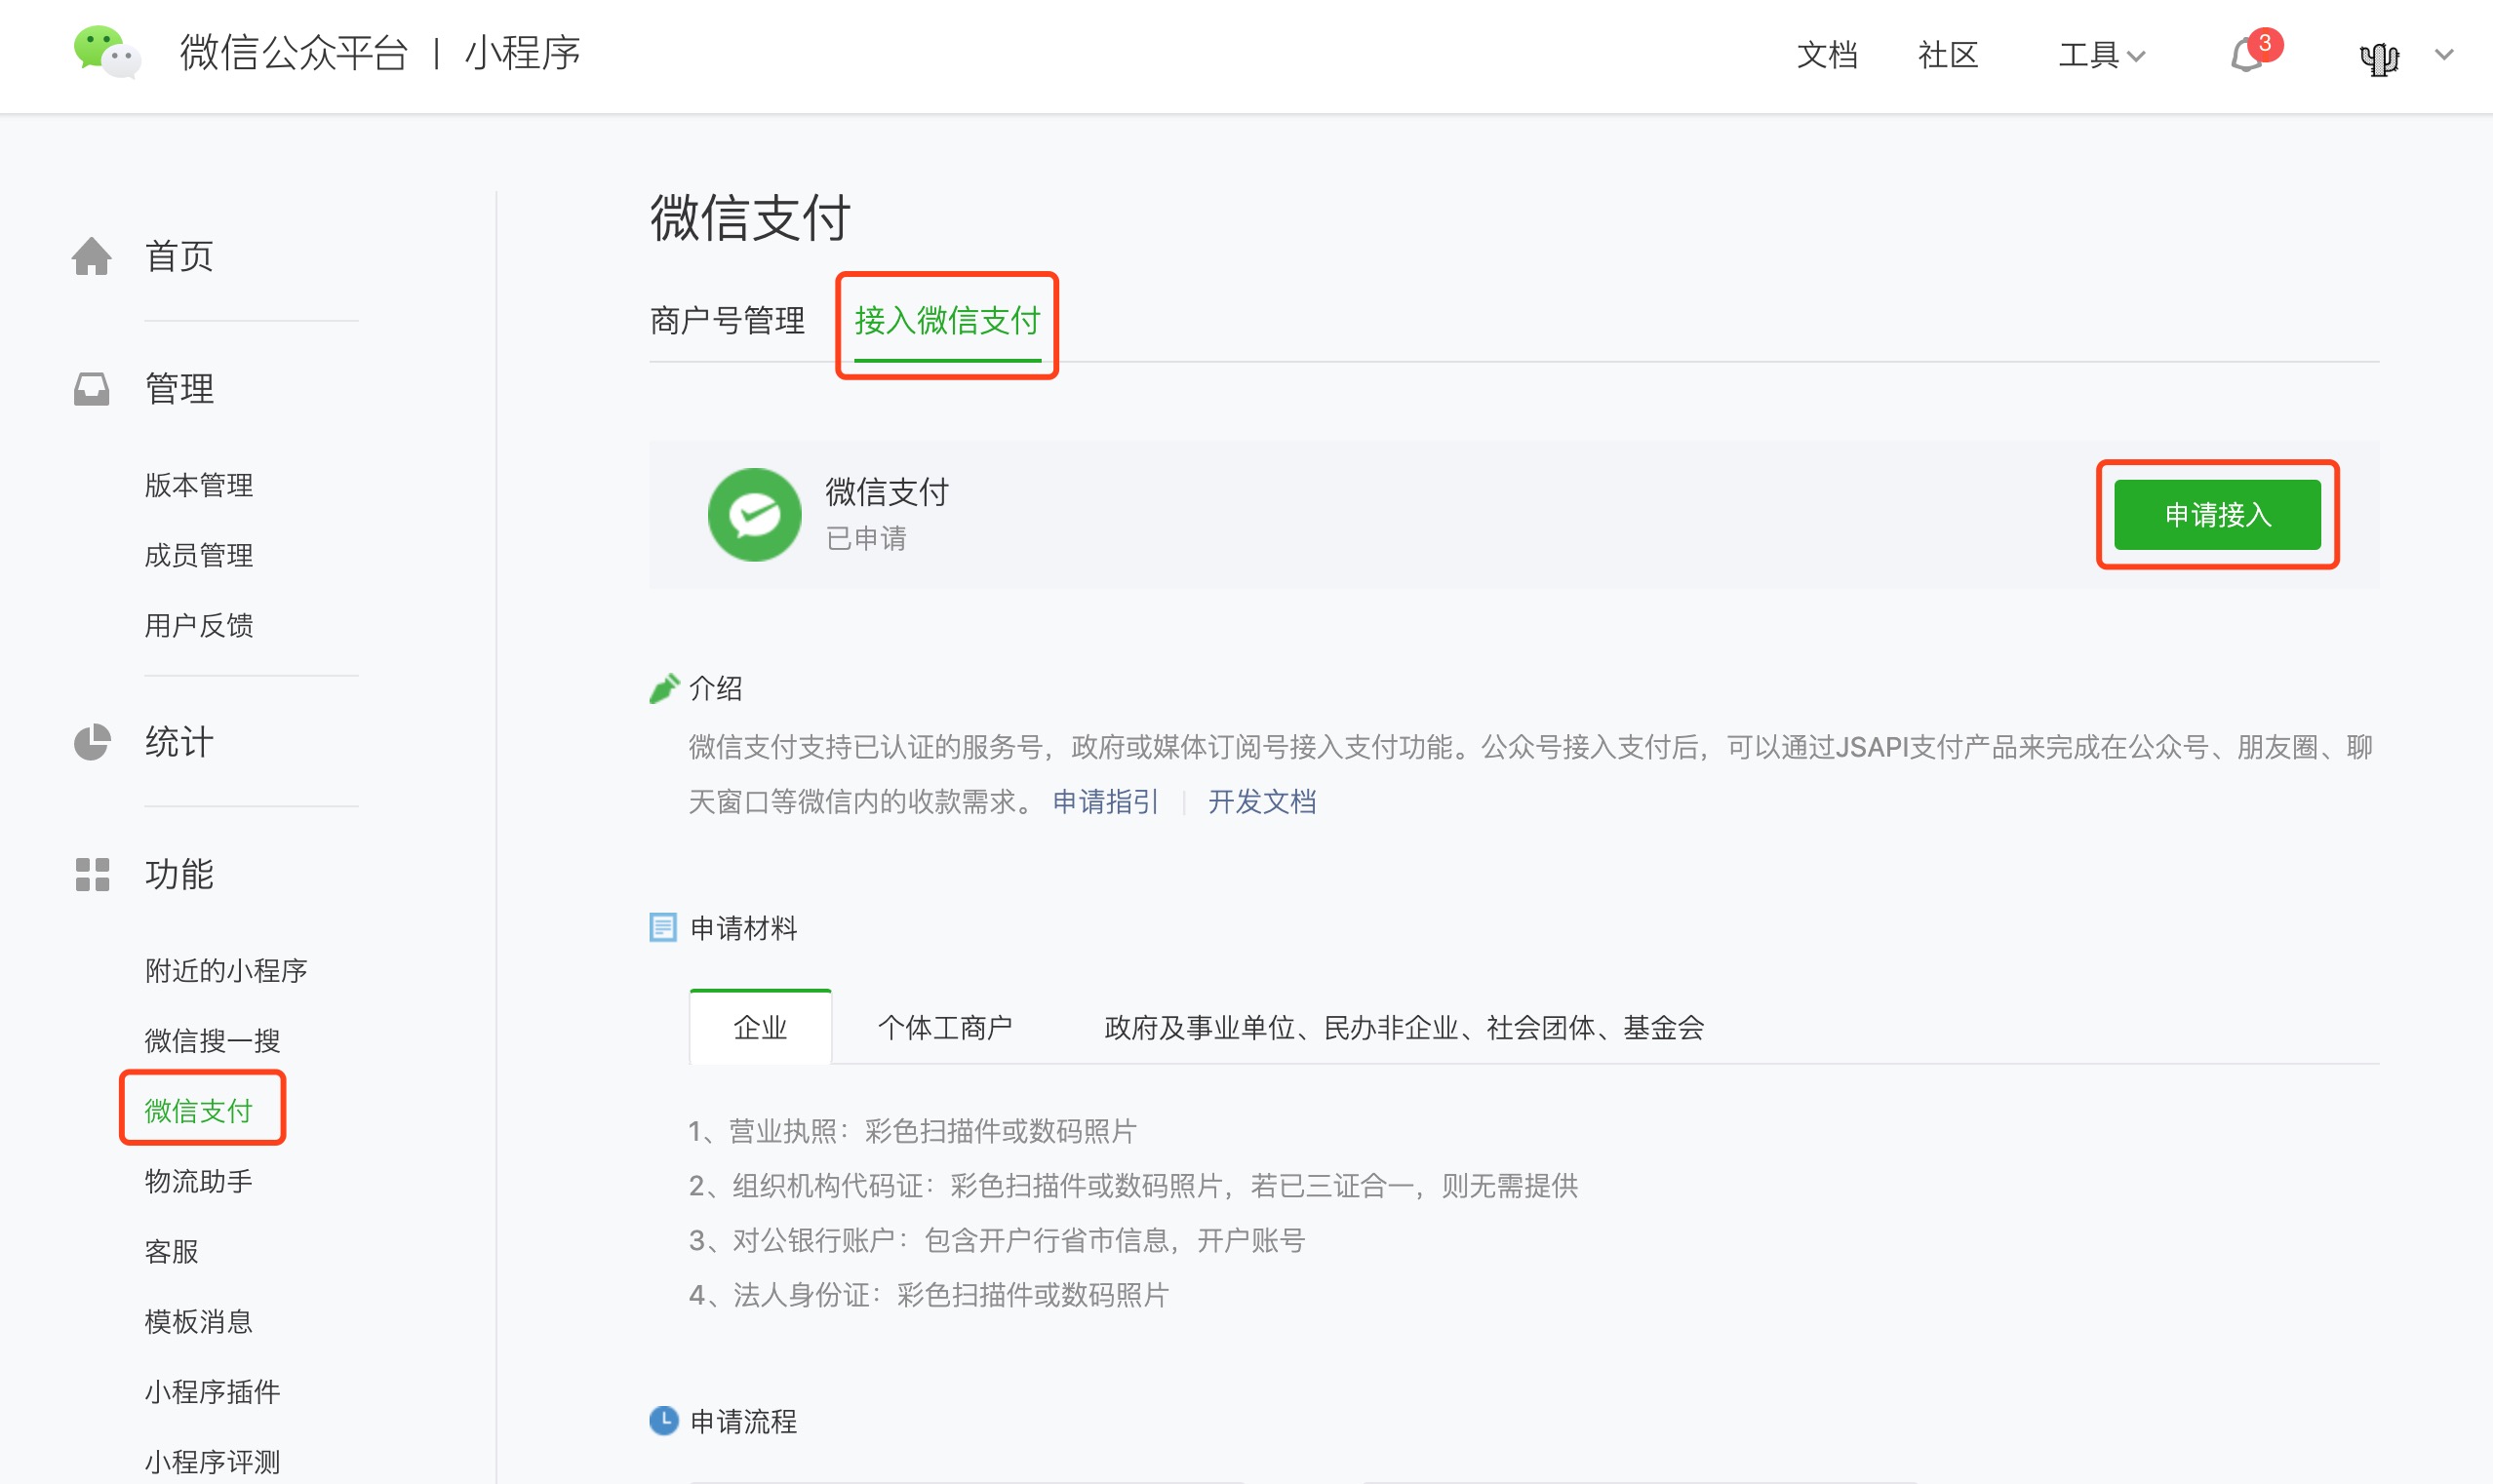Open the notification bell icon
The height and width of the screenshot is (1484, 2493).
click(2246, 55)
